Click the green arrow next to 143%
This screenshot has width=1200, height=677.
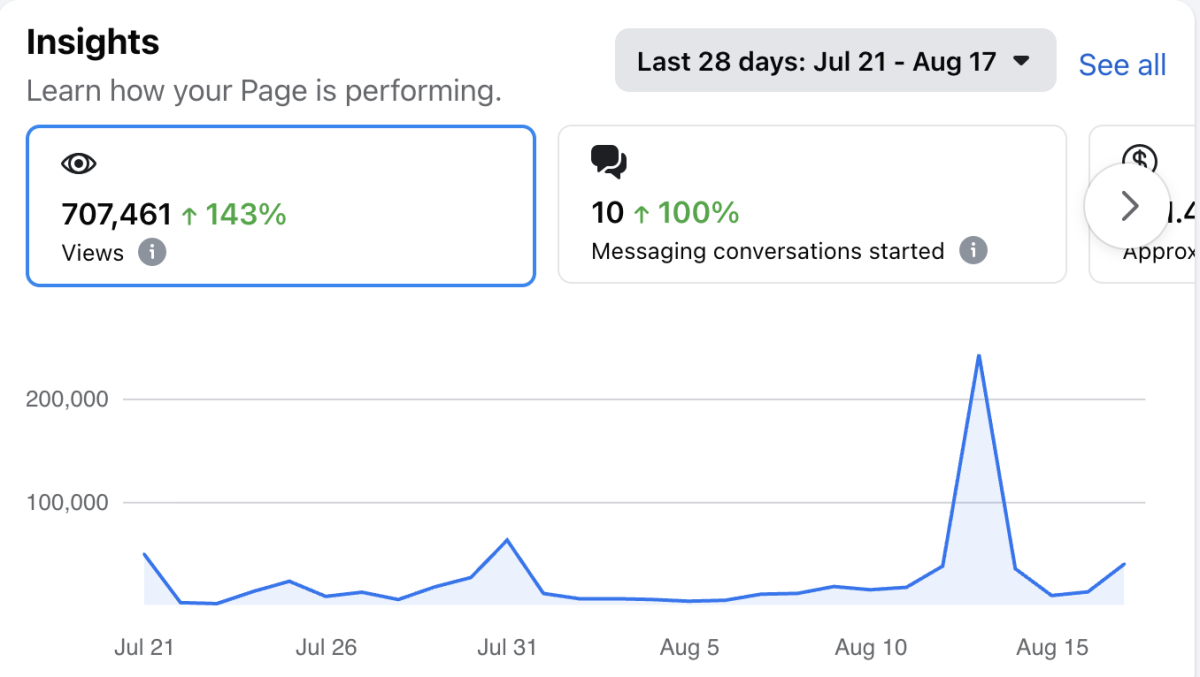[189, 215]
